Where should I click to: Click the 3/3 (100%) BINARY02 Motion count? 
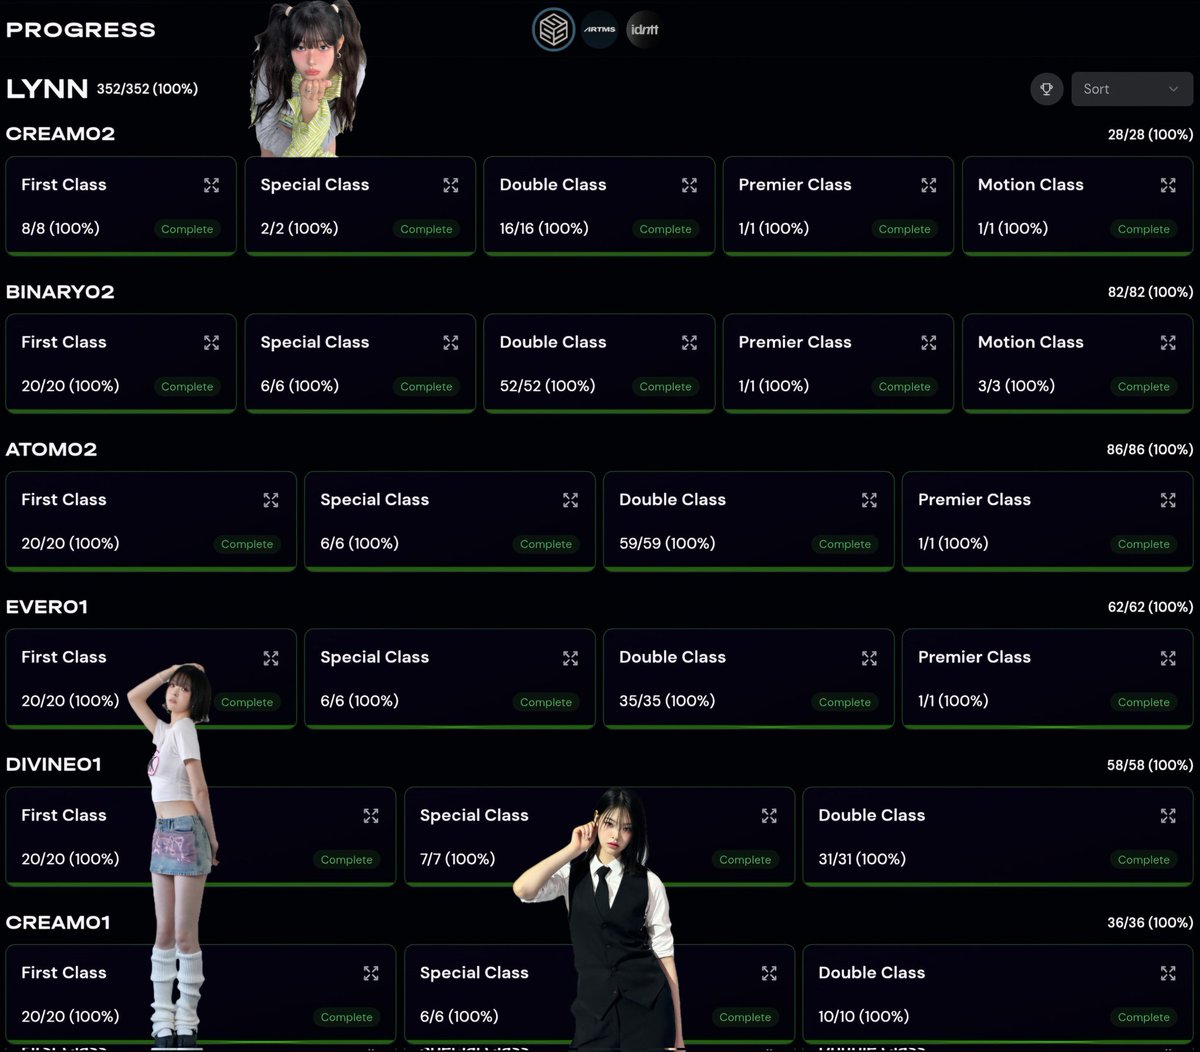click(1017, 386)
